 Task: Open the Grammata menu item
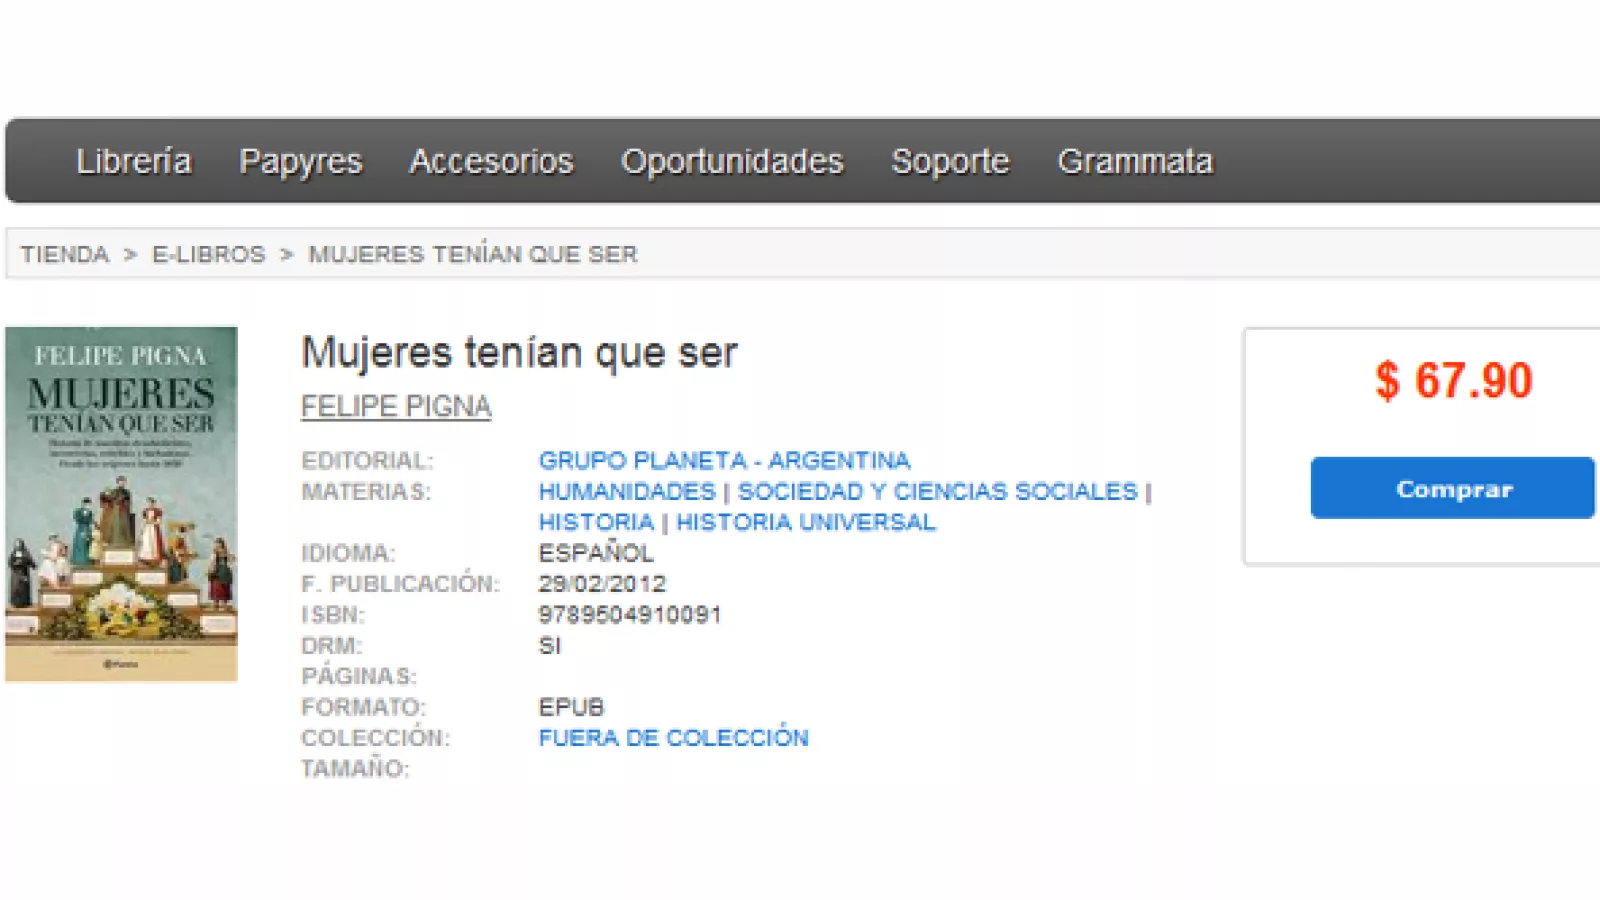[1135, 161]
